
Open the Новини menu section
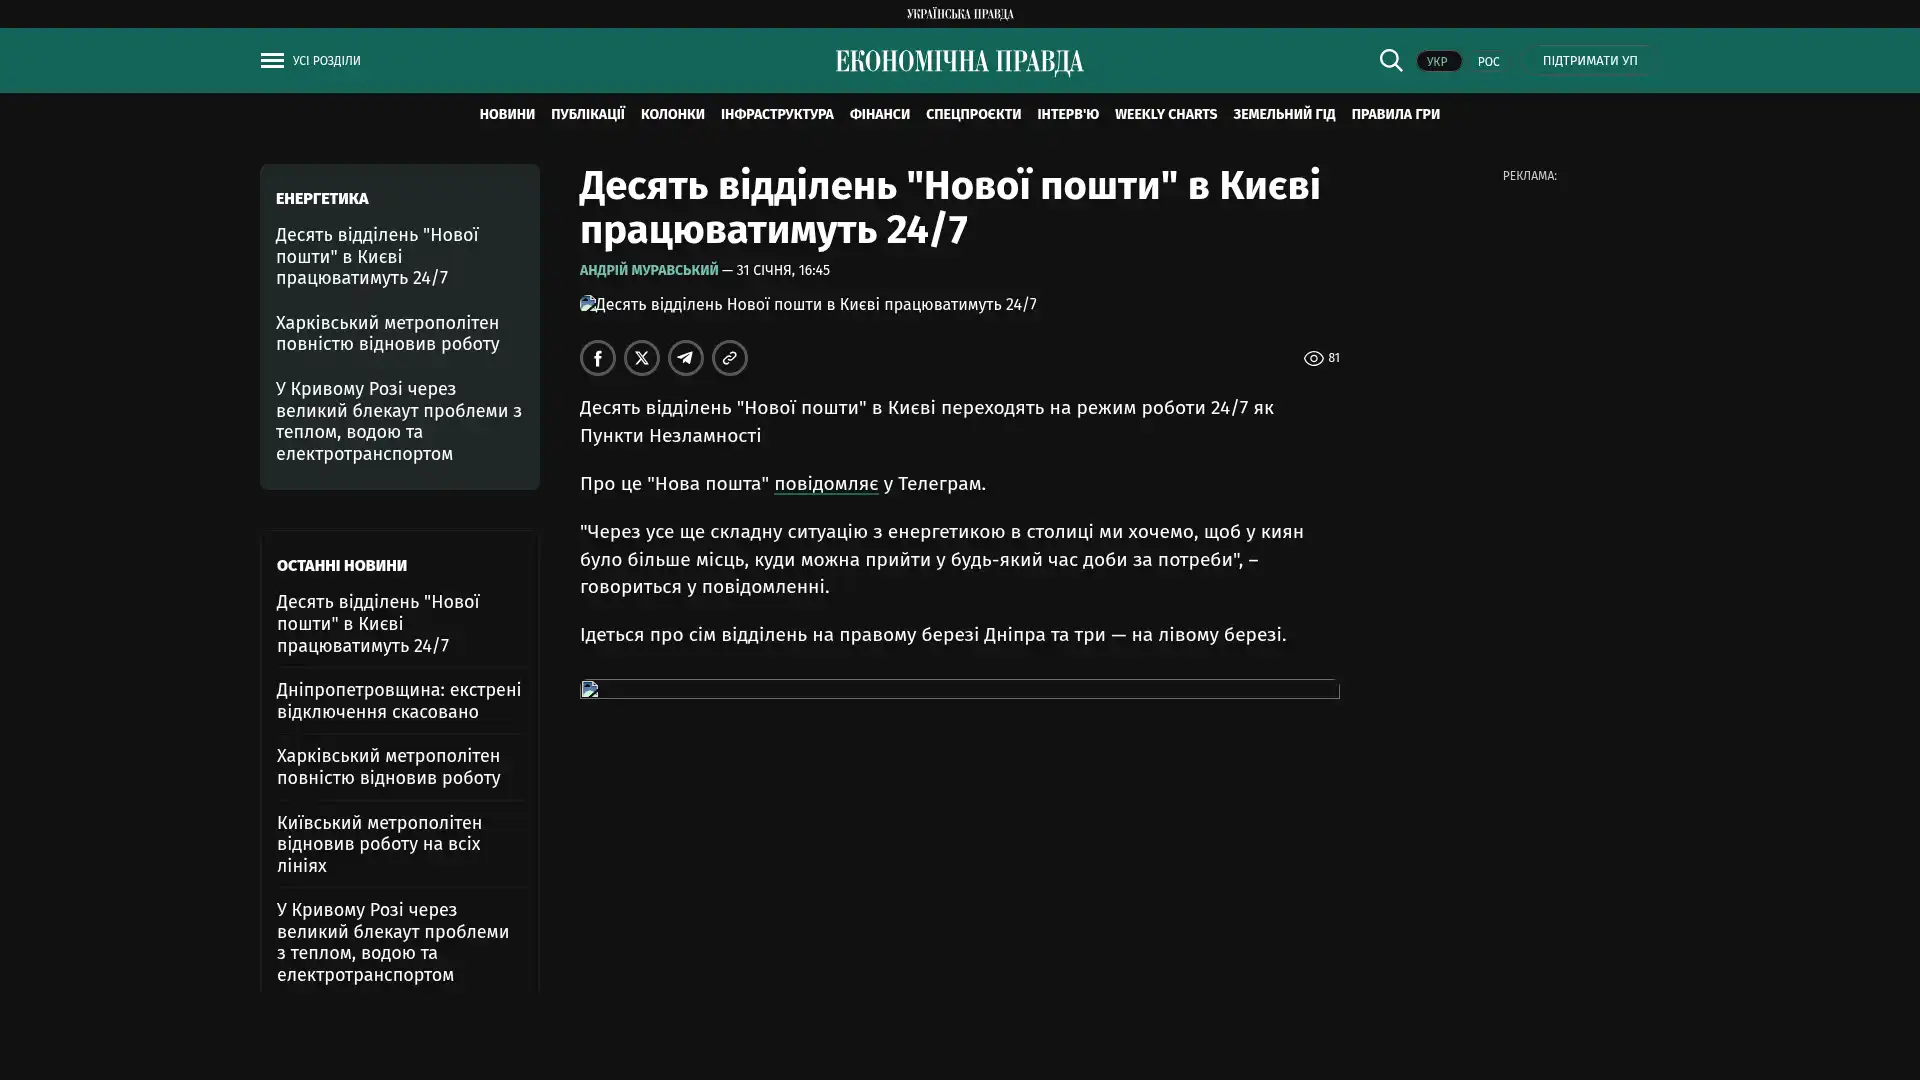click(x=507, y=114)
